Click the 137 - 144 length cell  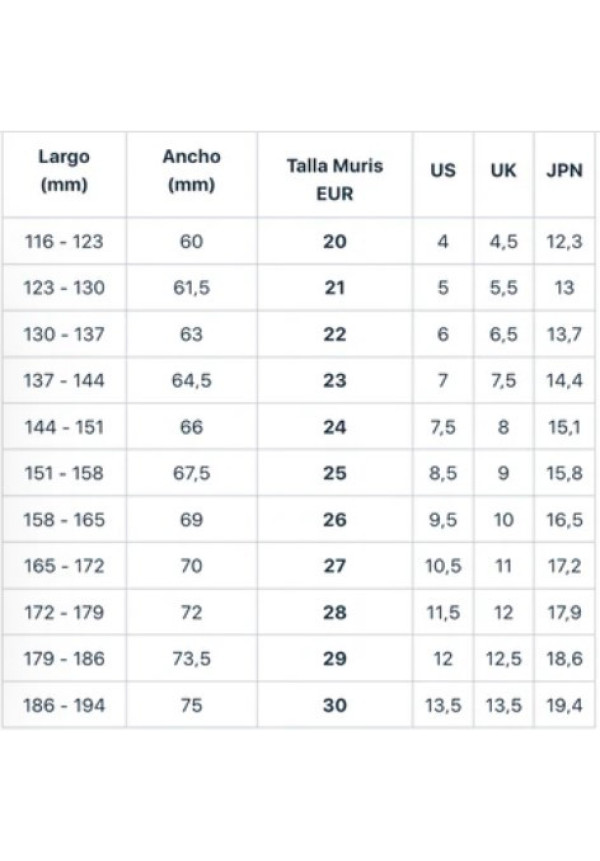[64, 381]
